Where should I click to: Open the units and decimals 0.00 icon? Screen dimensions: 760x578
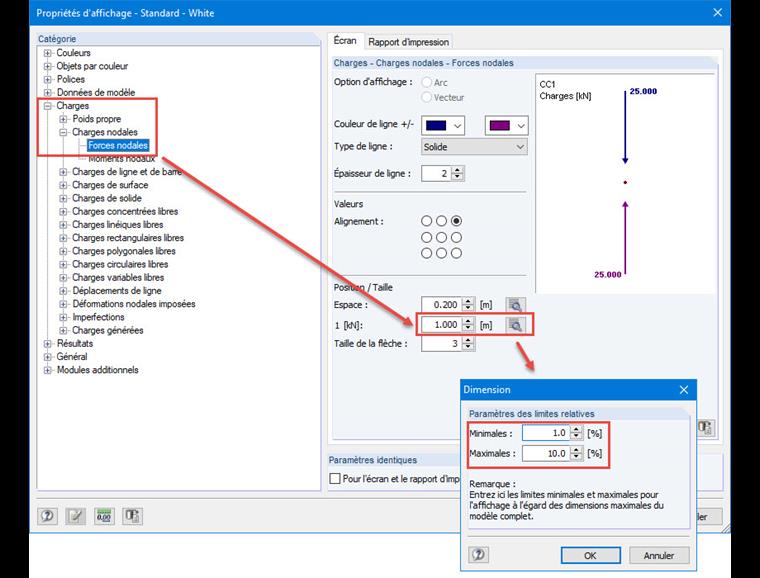[x=104, y=516]
